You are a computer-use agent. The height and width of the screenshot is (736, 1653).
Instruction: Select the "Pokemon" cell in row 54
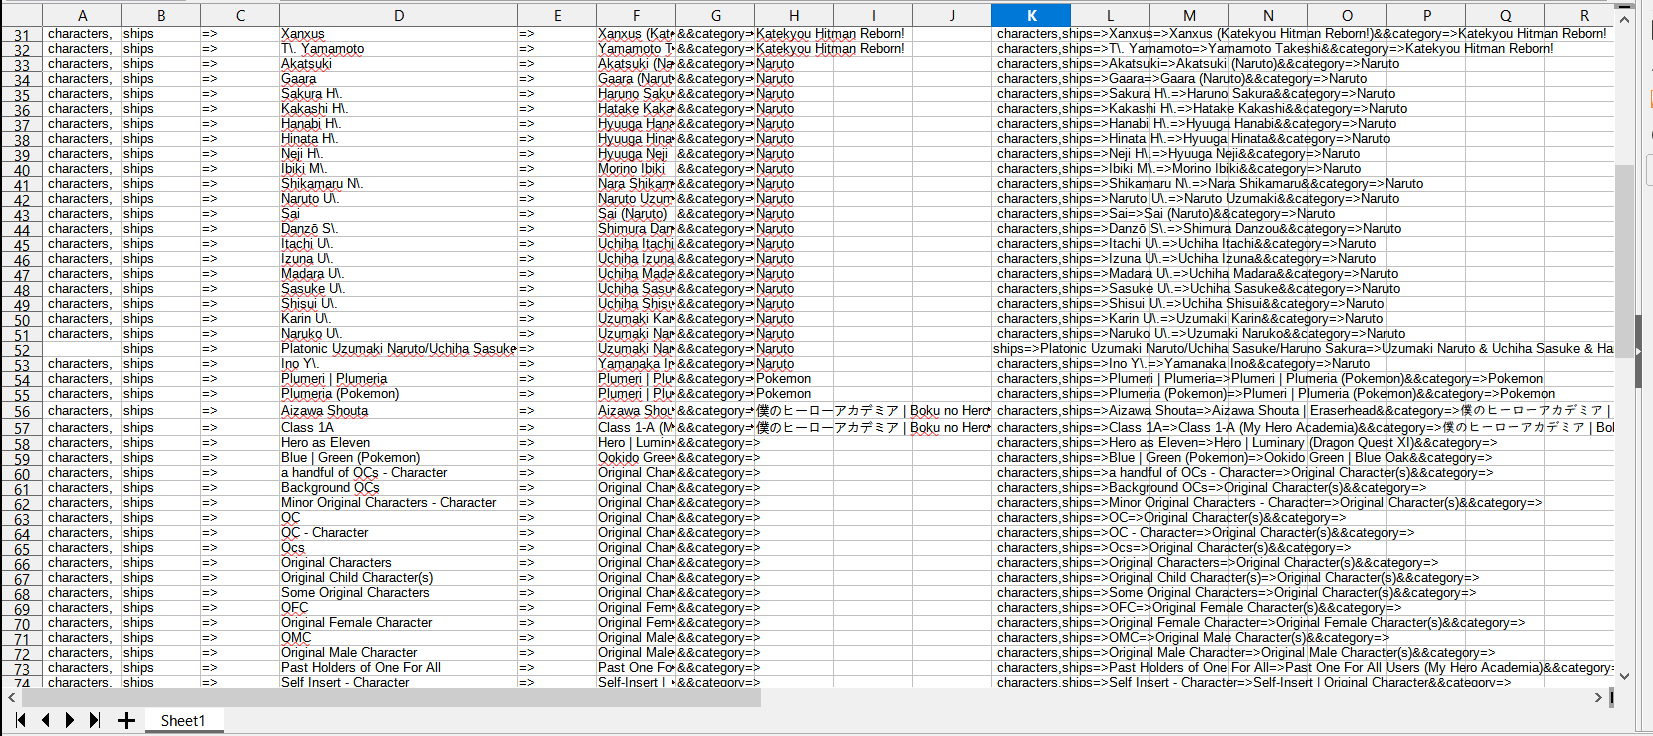click(794, 379)
